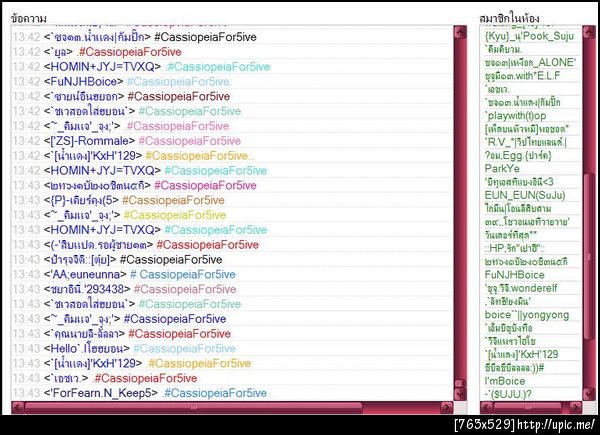Click the message pane vertical scrollbar thumb
Image resolution: width=600 pixels, height=435 pixels.
460,383
